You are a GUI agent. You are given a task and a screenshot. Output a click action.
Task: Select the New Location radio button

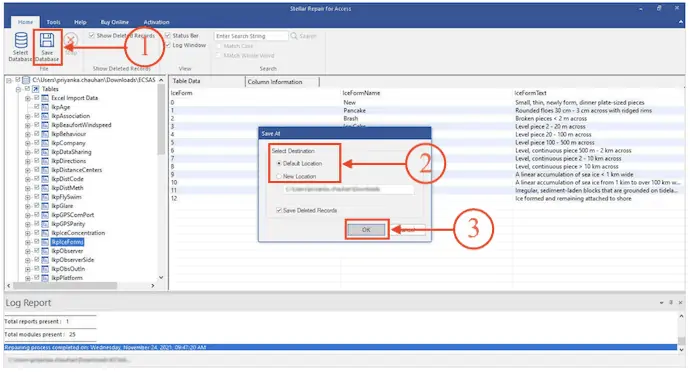coord(279,176)
